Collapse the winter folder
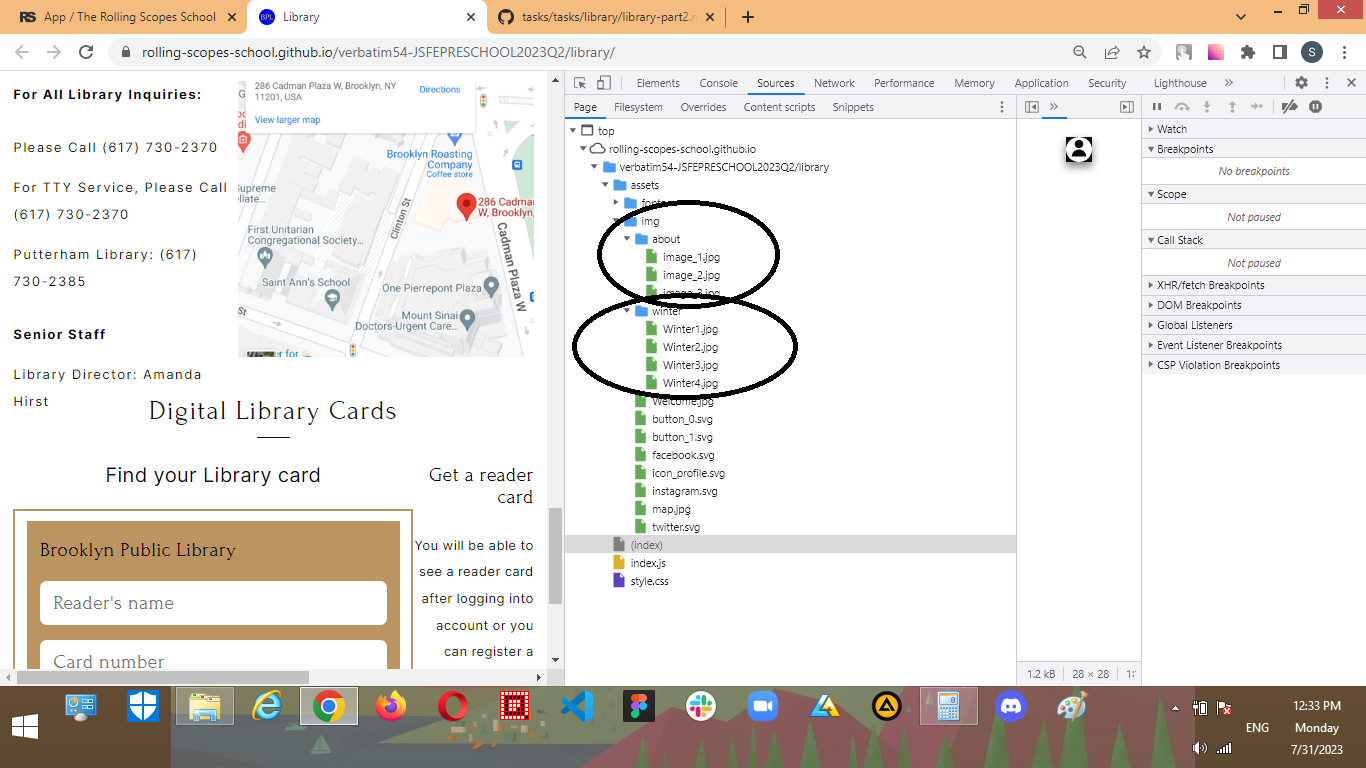Image resolution: width=1366 pixels, height=768 pixels. coord(628,311)
